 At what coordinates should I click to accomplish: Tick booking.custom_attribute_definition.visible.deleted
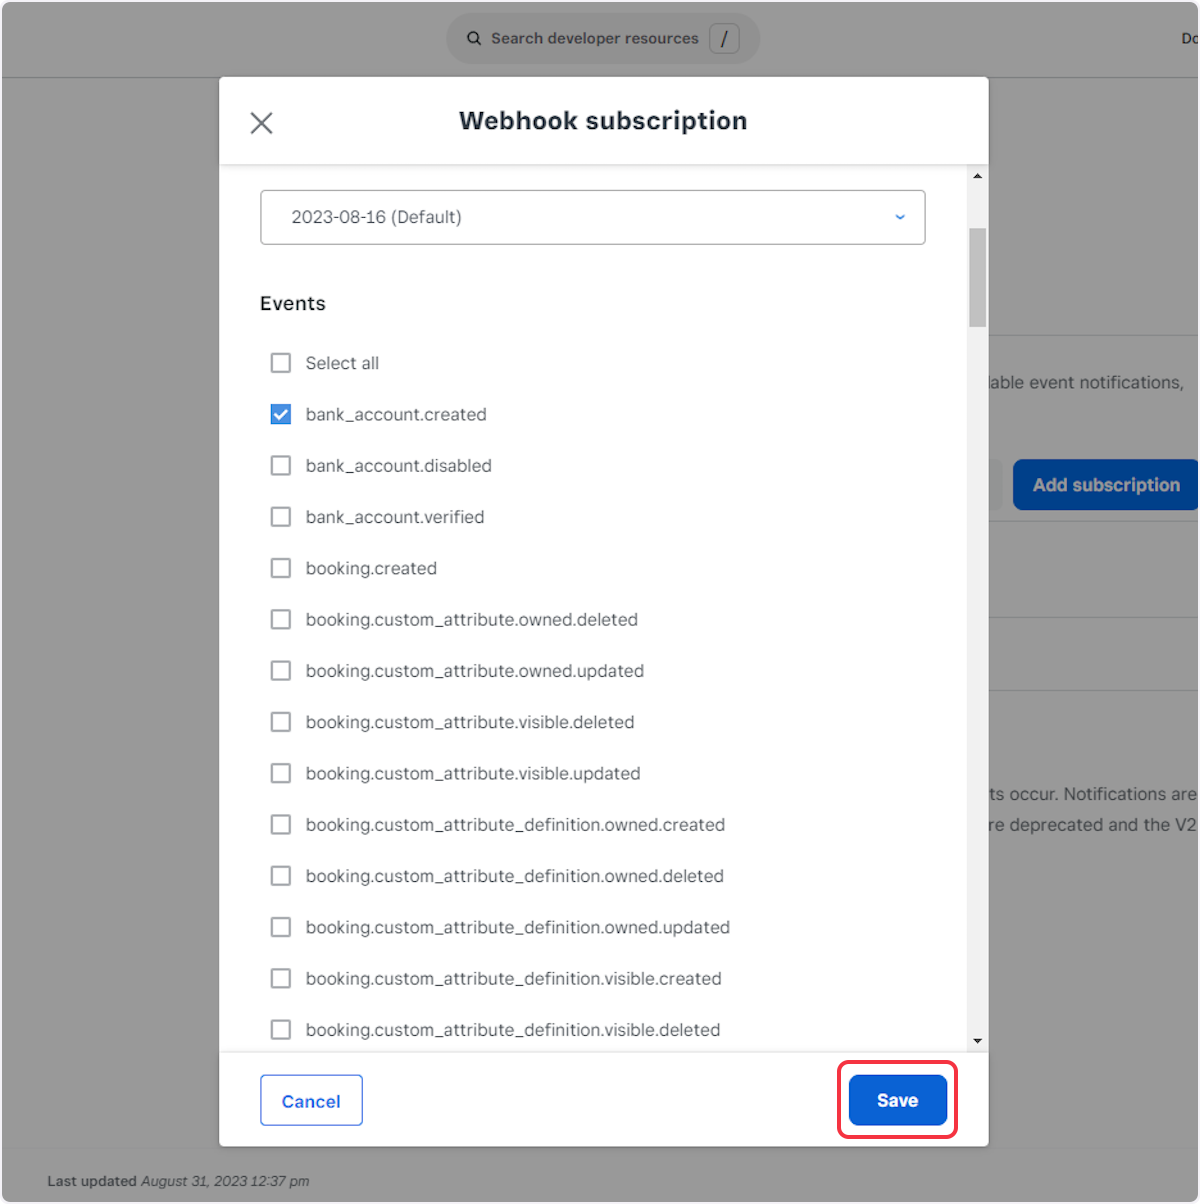(x=281, y=1030)
